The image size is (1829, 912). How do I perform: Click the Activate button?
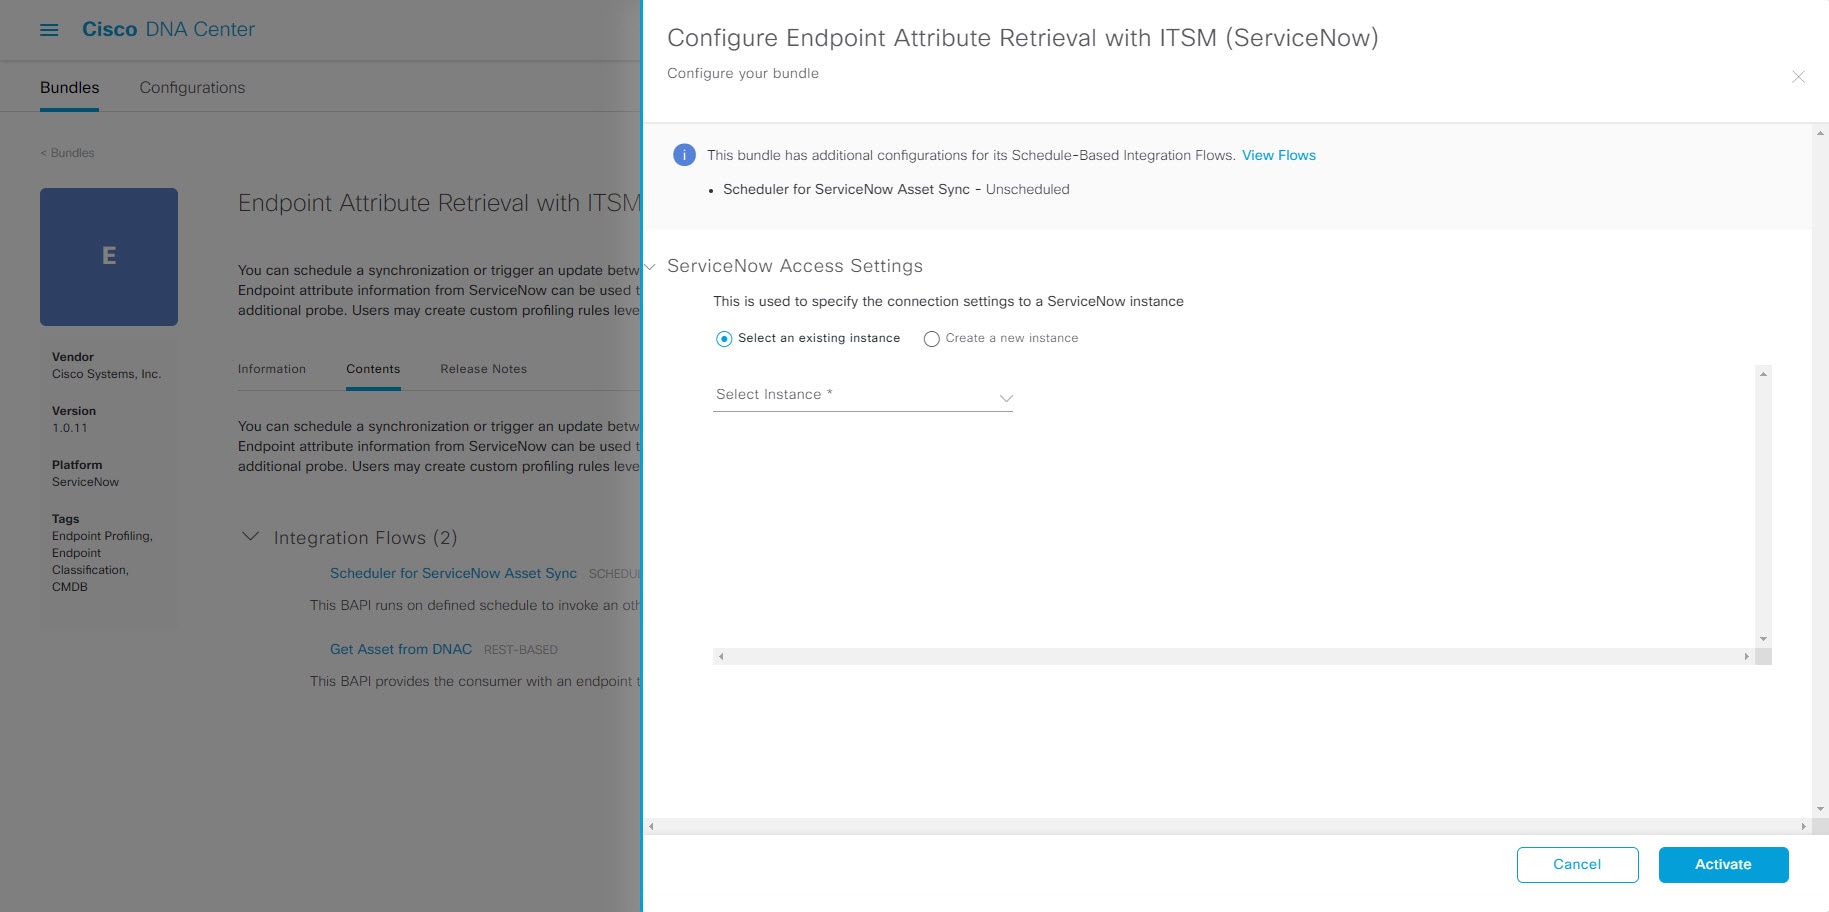(1723, 865)
